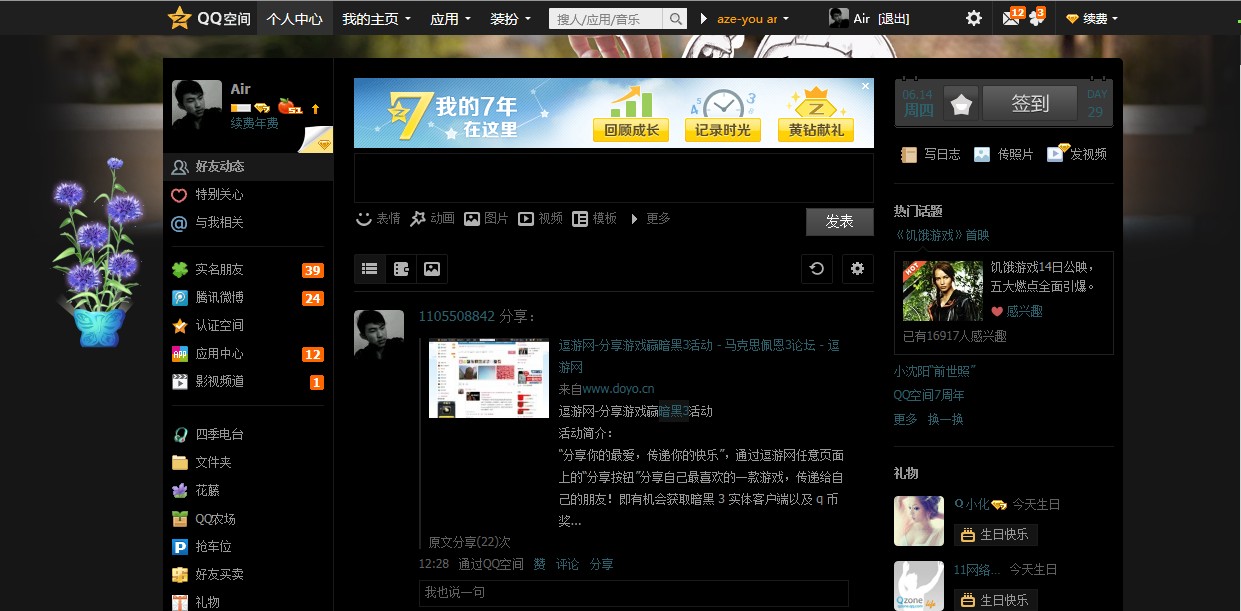Viewport: 1241px width, 611px height.
Task: Click into the 我也说一句 comment box
Action: click(633, 593)
